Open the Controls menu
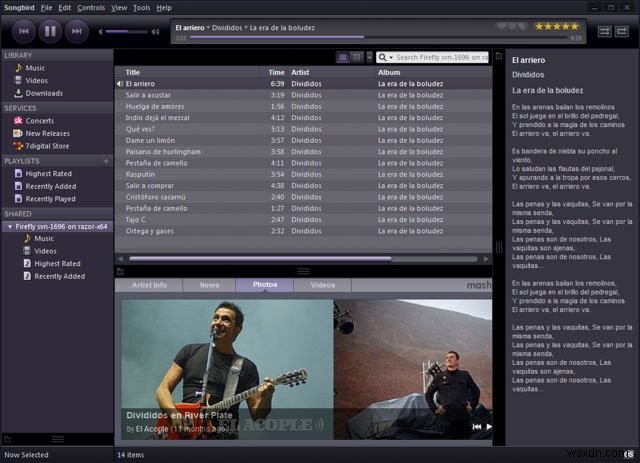 [90, 7]
